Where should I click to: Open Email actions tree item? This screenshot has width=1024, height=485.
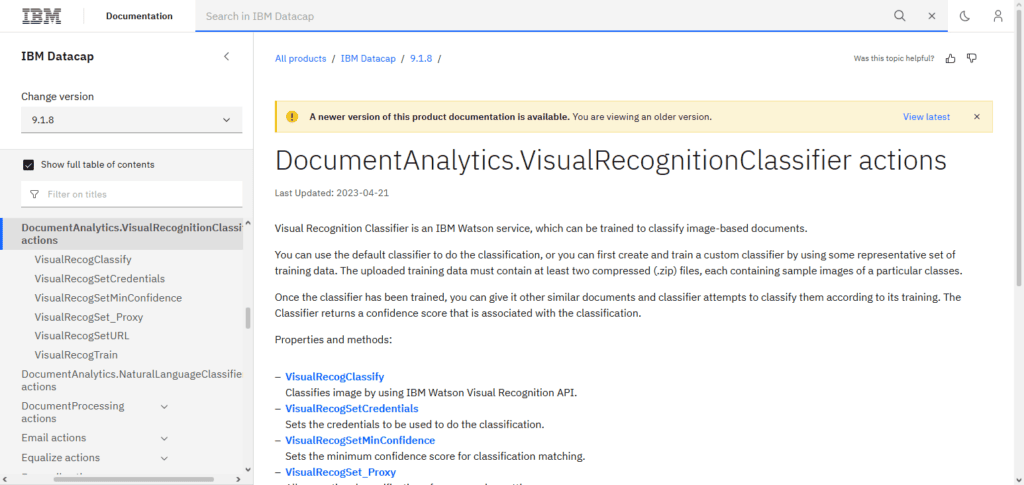click(x=54, y=438)
